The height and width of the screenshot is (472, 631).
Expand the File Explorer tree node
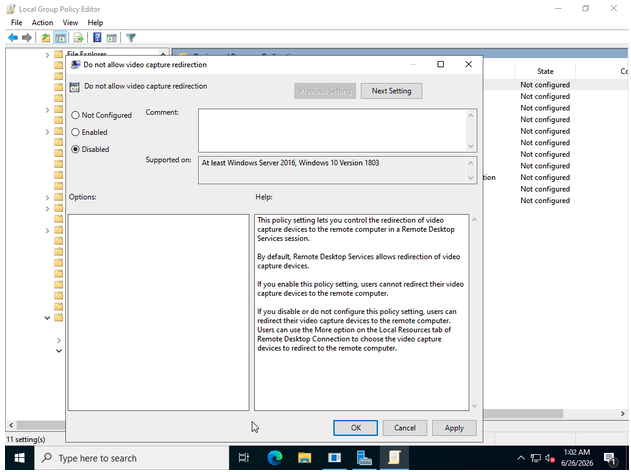(47, 55)
